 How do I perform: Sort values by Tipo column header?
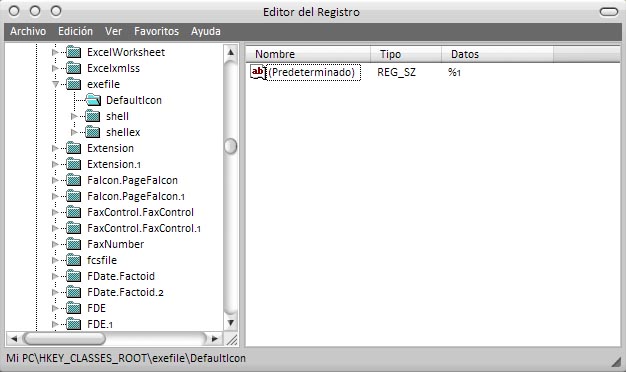click(x=406, y=54)
